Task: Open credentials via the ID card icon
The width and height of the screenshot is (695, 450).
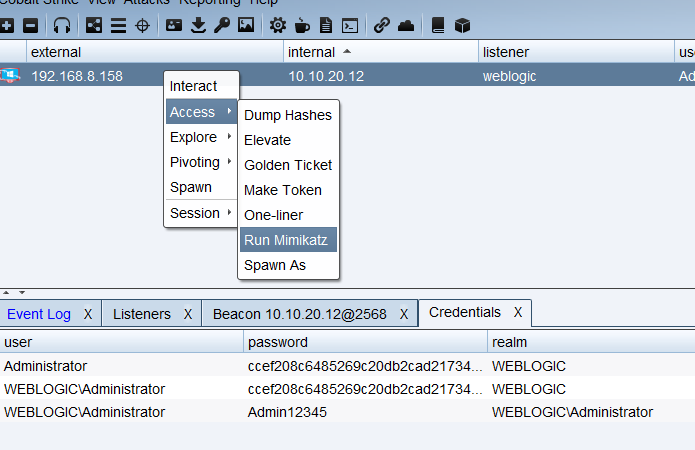Action: (x=174, y=25)
